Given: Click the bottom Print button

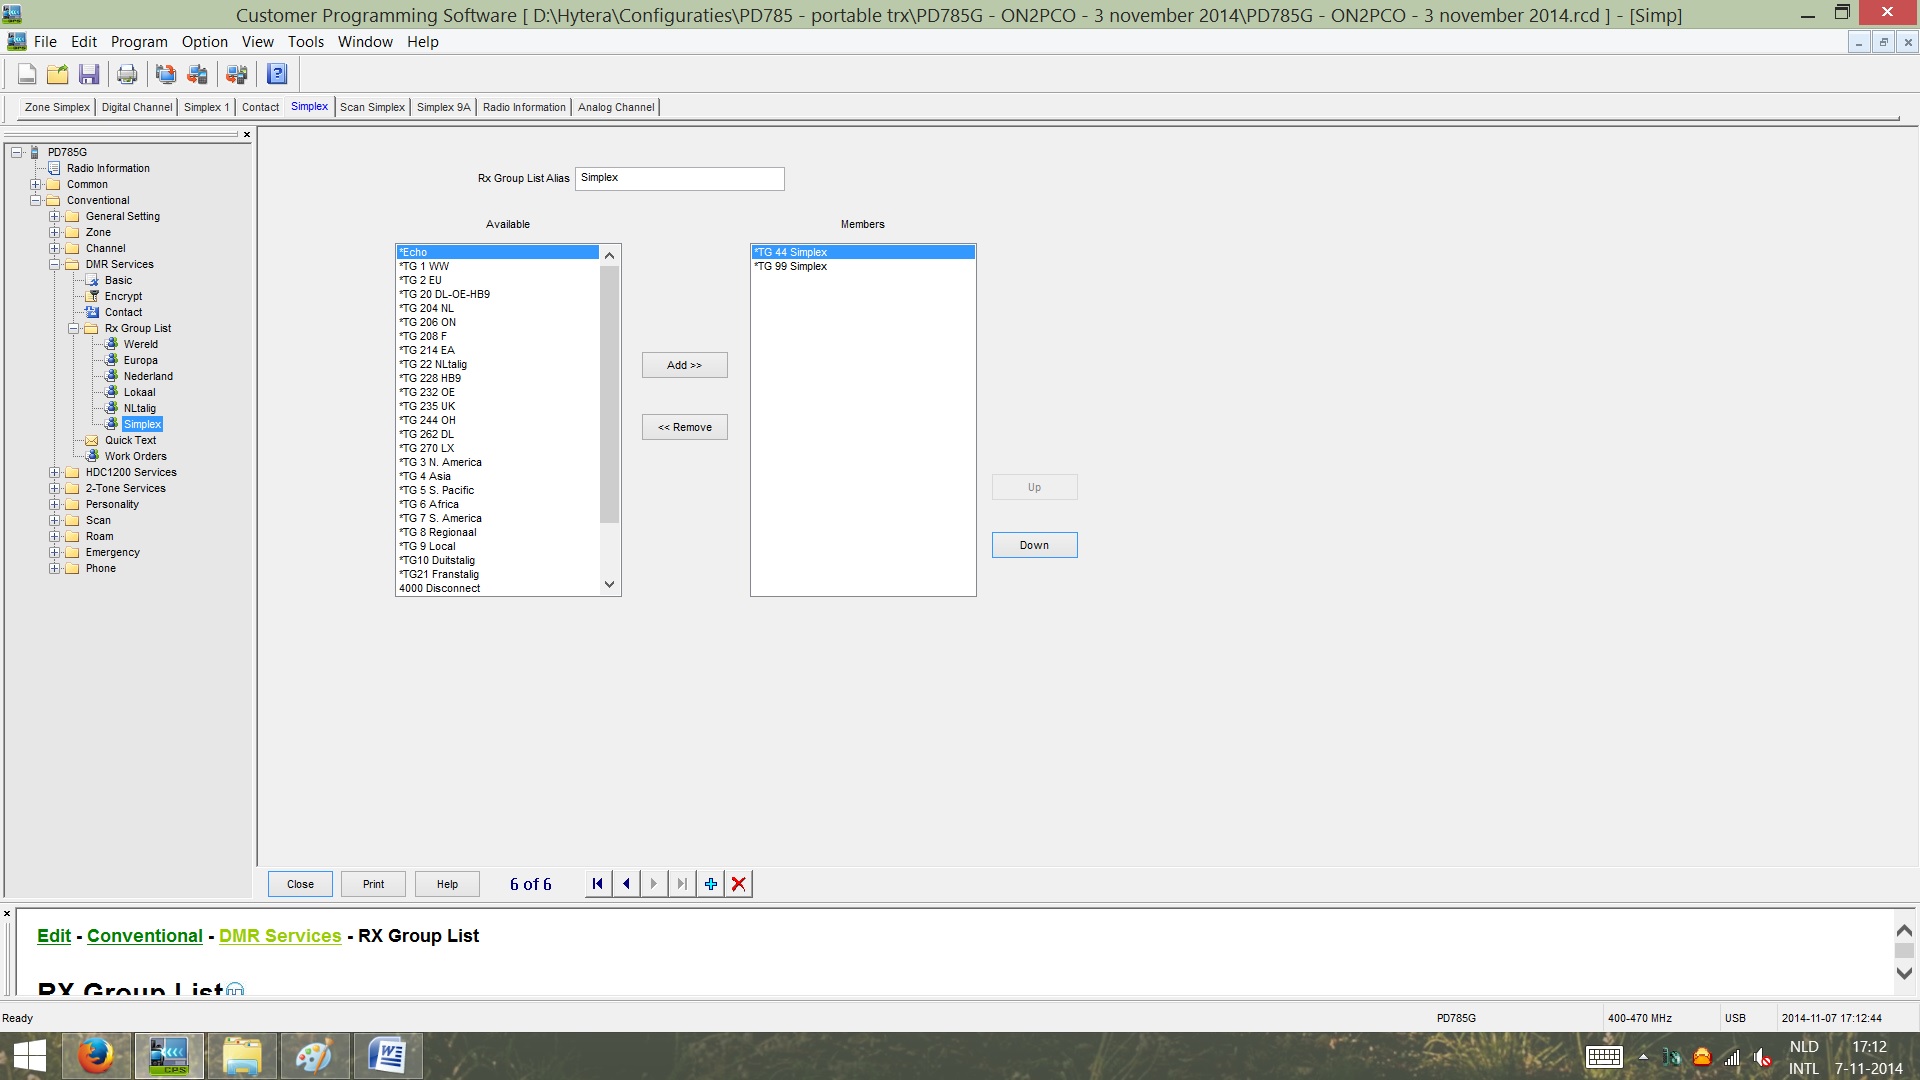Looking at the screenshot, I should click(373, 884).
